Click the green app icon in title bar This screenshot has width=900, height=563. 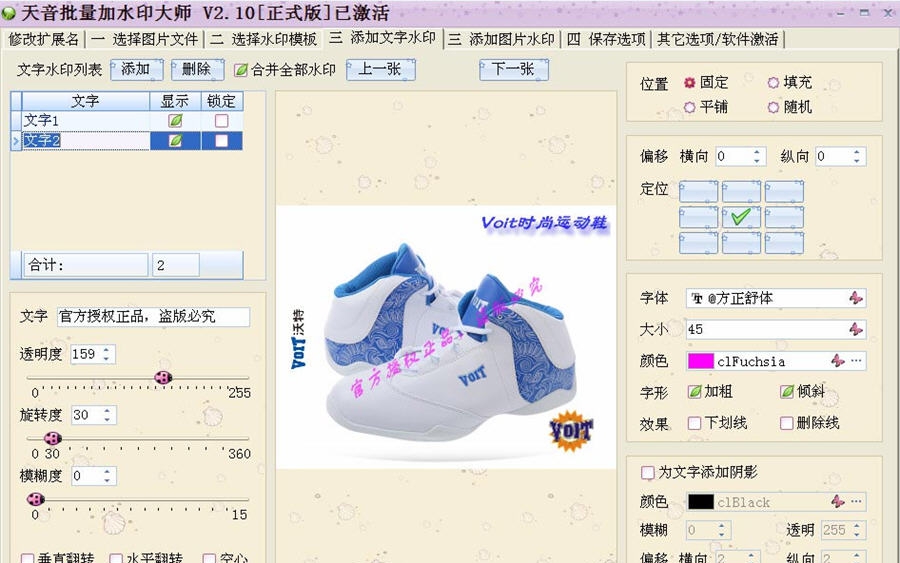(x=9, y=13)
